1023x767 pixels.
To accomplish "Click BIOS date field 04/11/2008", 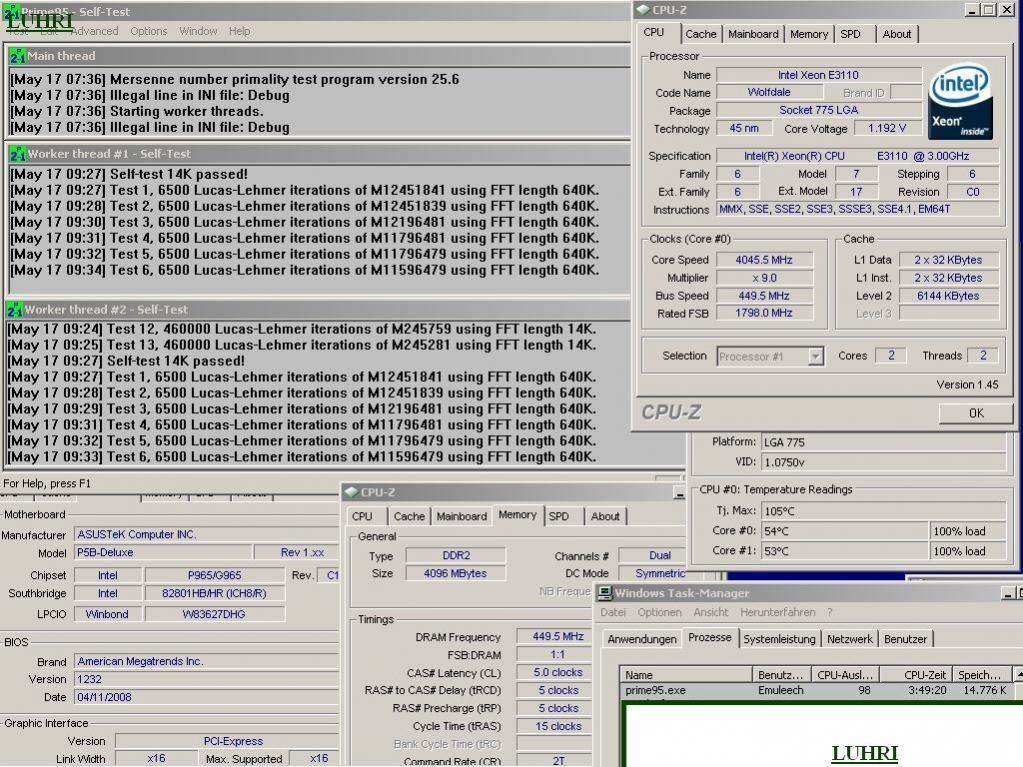I will [206, 697].
